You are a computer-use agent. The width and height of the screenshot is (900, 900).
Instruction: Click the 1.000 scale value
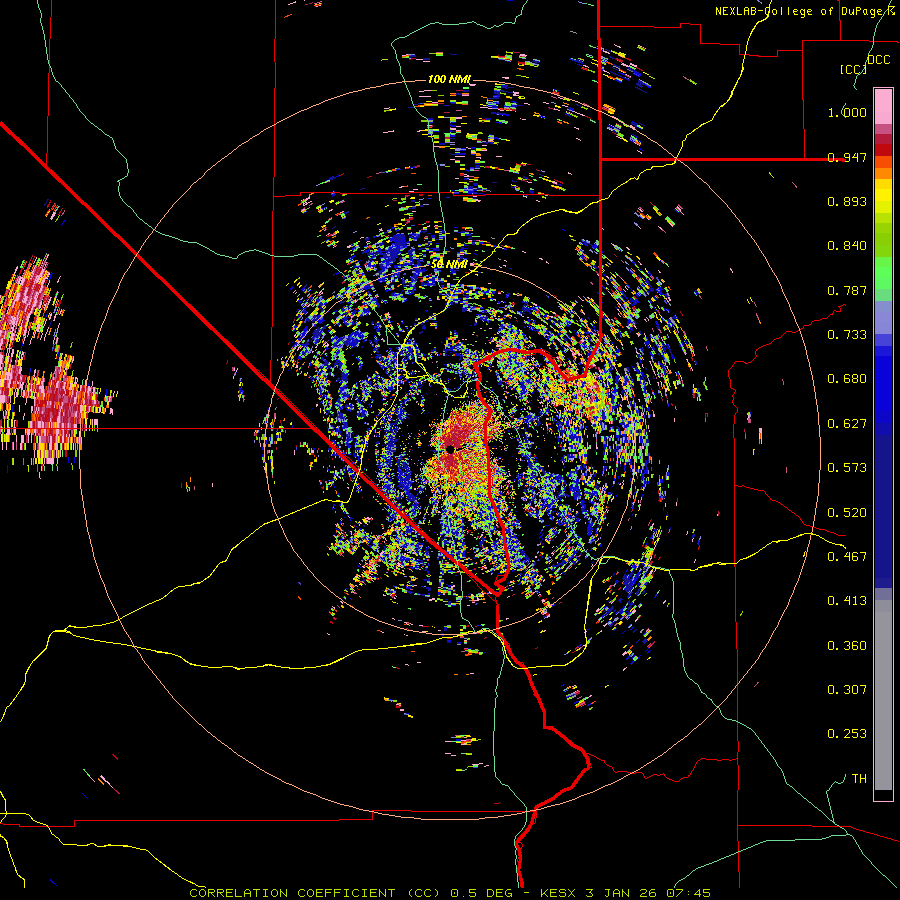847,112
